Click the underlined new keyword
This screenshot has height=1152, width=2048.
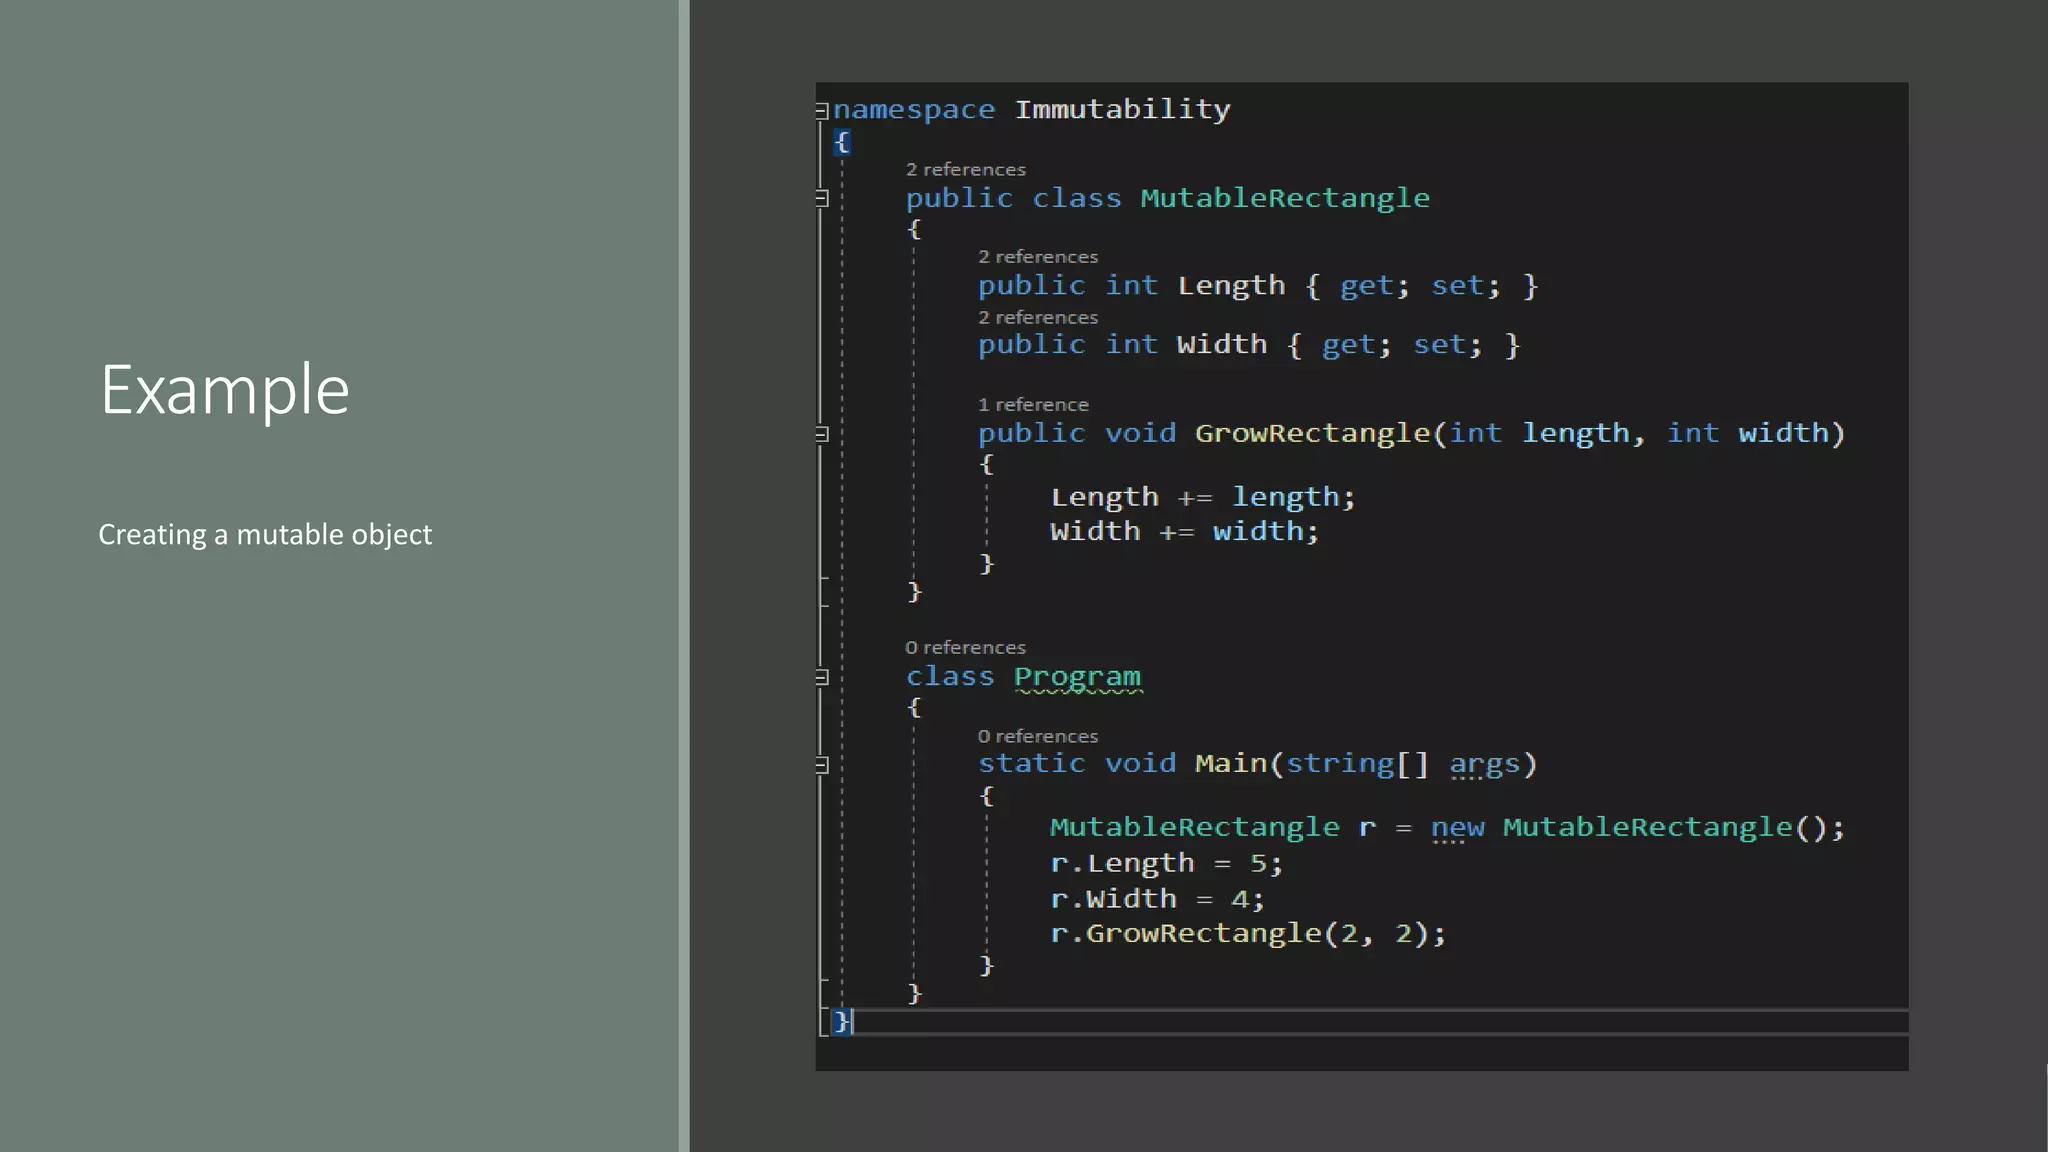coord(1457,828)
